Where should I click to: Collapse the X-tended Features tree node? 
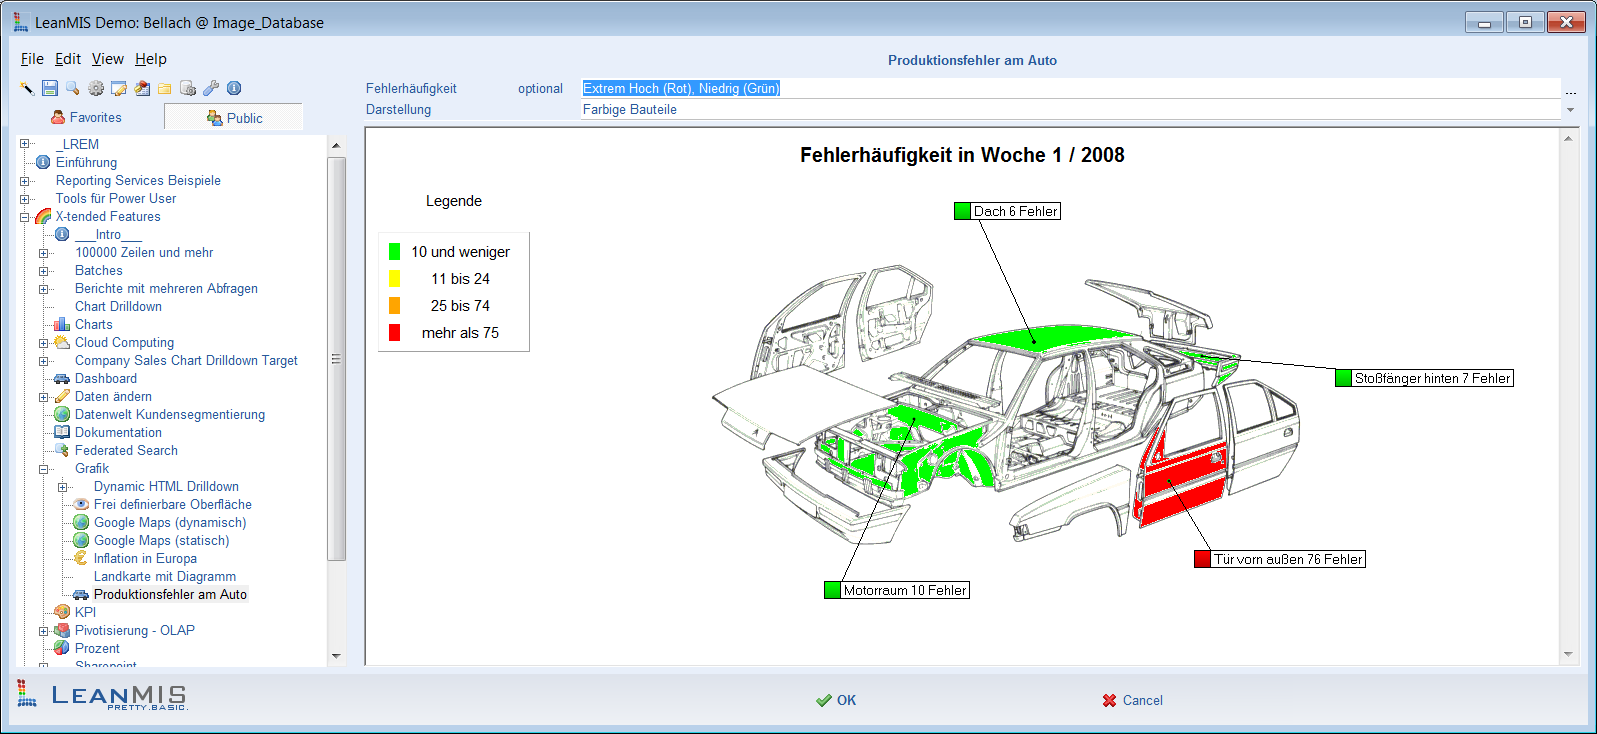[x=25, y=217]
